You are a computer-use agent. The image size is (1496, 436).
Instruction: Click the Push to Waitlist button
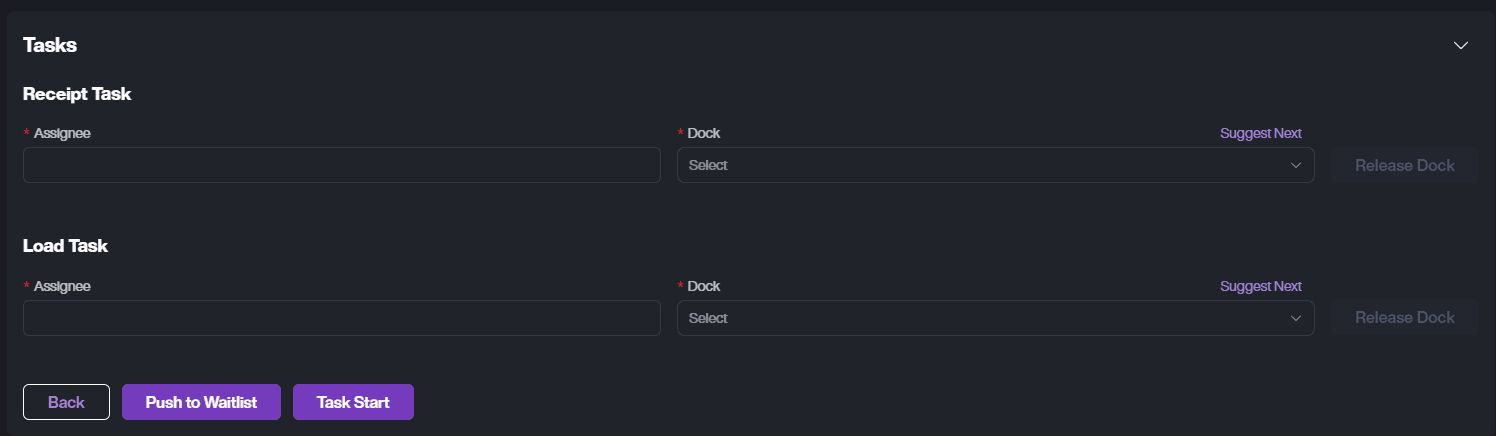201,402
